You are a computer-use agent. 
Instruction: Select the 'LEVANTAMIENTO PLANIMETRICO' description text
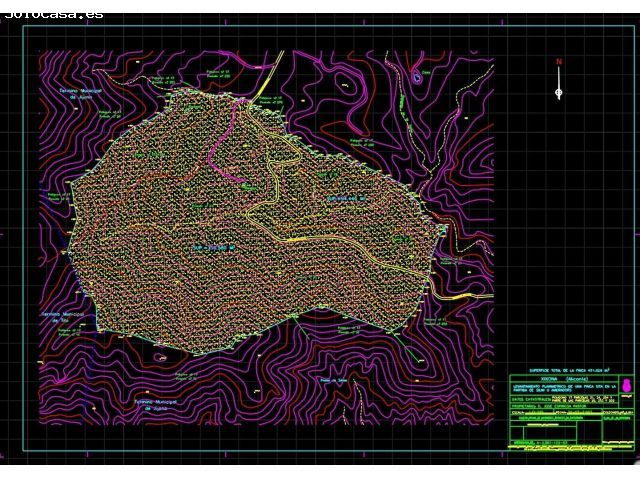pyautogui.click(x=564, y=388)
